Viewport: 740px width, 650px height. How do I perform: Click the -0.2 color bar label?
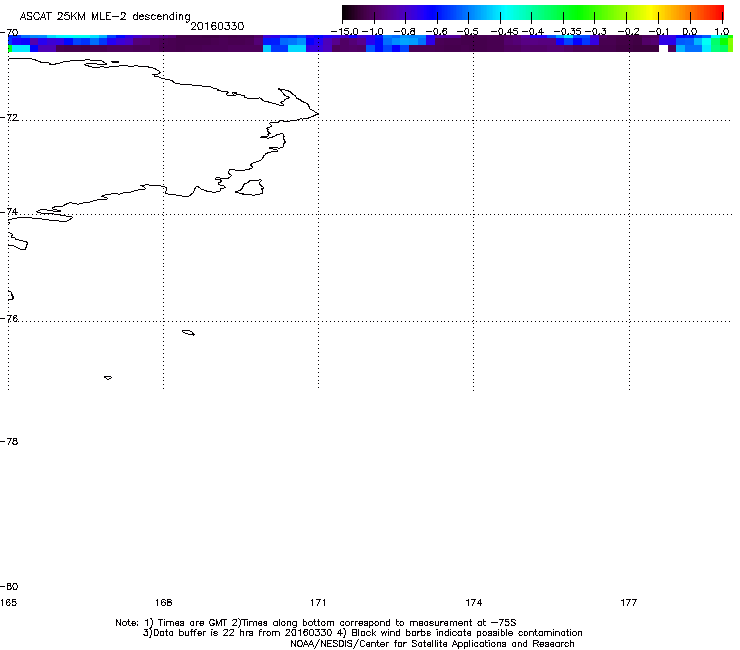628,32
